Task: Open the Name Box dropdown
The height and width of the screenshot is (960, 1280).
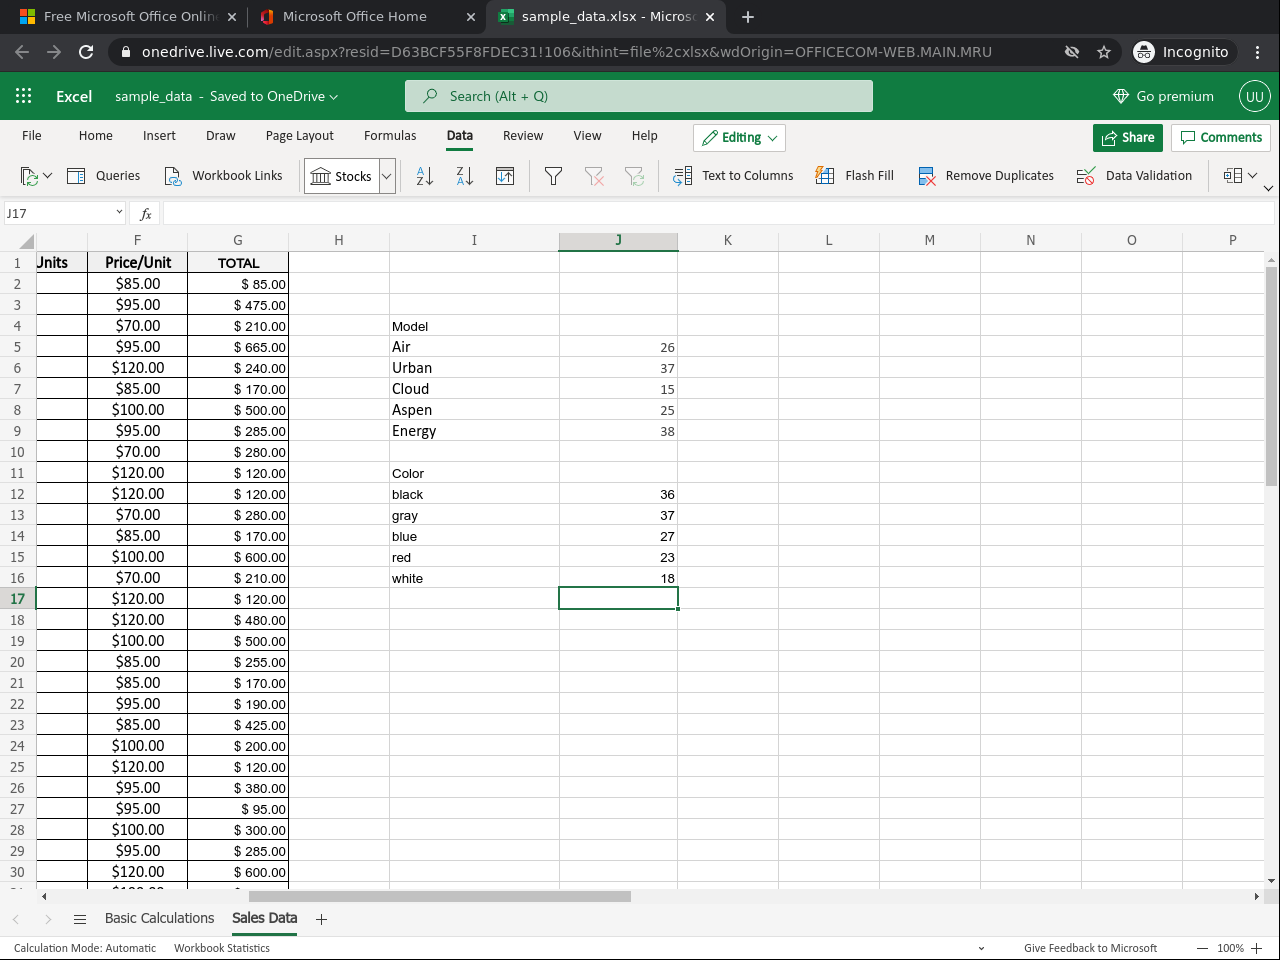Action: coord(119,212)
